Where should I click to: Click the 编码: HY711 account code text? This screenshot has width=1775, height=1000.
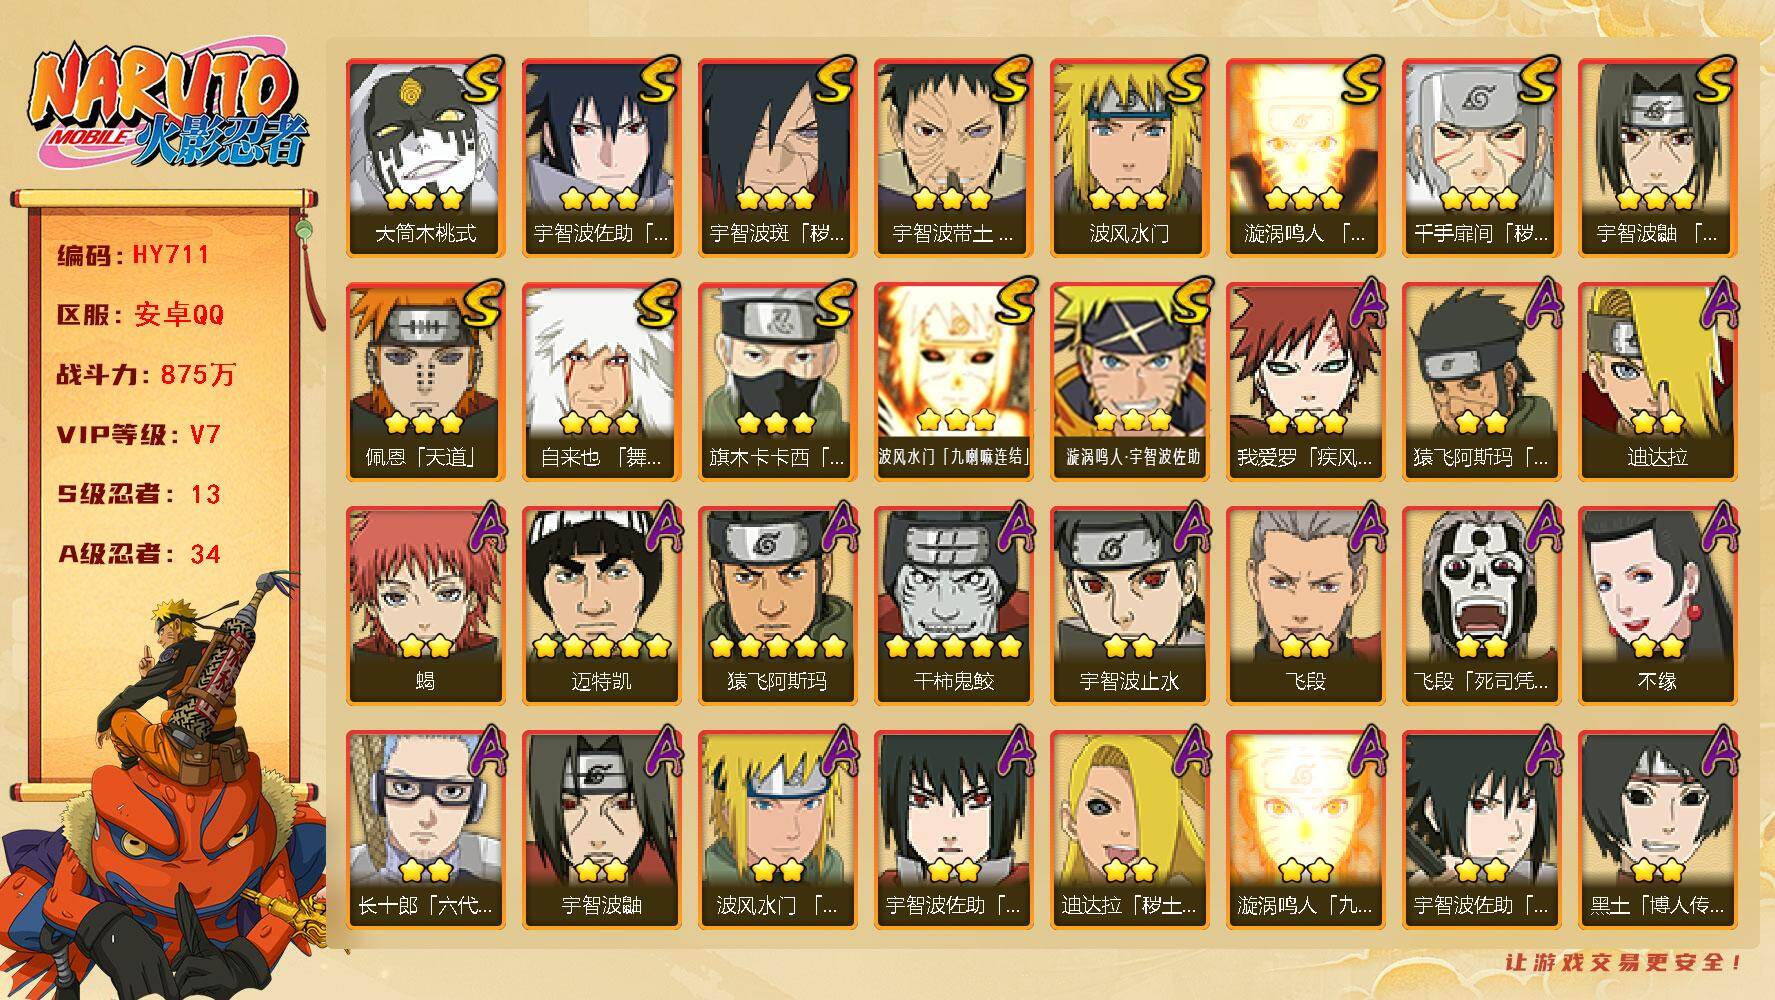coord(133,255)
